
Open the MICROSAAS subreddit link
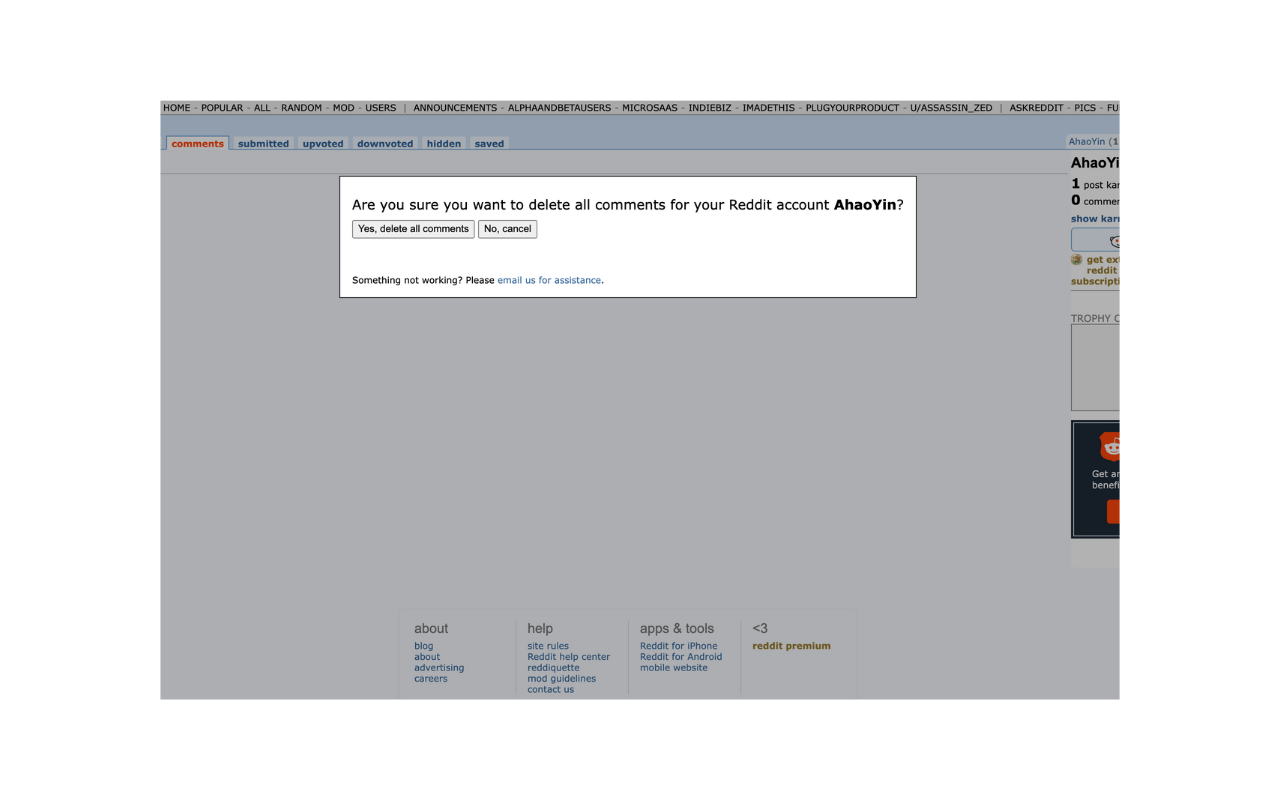[x=650, y=108]
